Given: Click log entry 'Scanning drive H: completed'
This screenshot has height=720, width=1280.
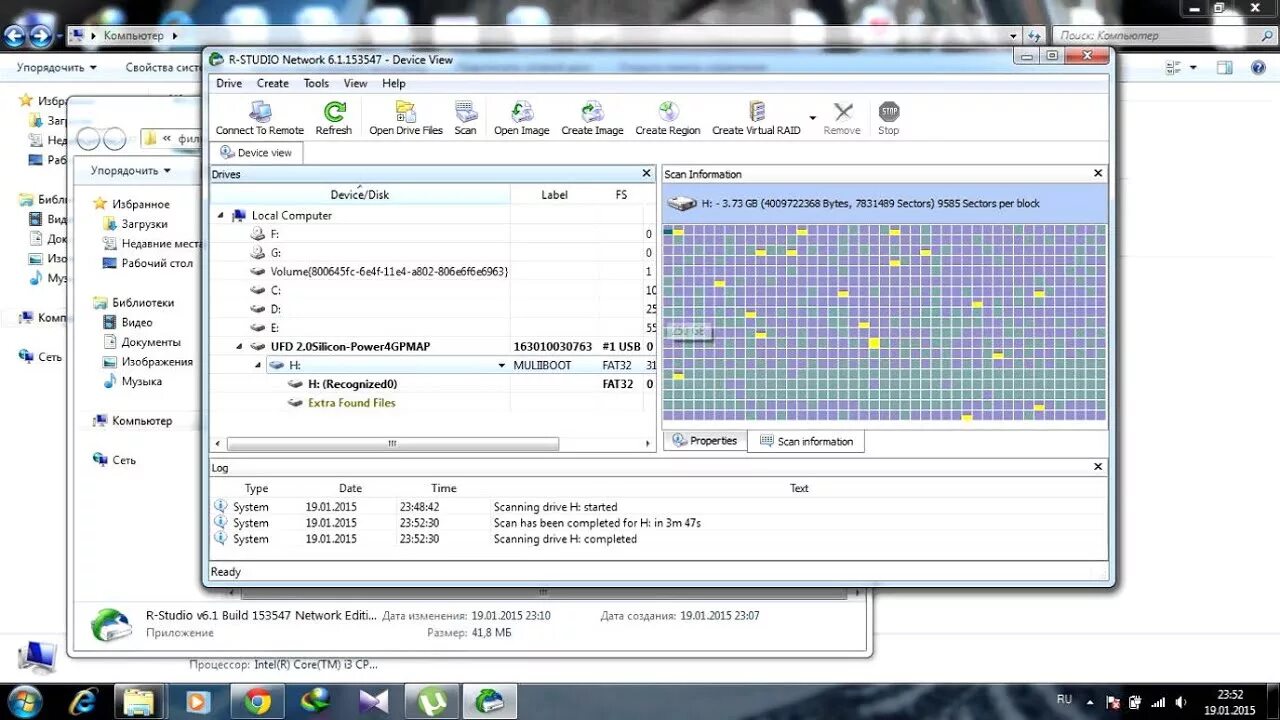Looking at the screenshot, I should click(565, 539).
